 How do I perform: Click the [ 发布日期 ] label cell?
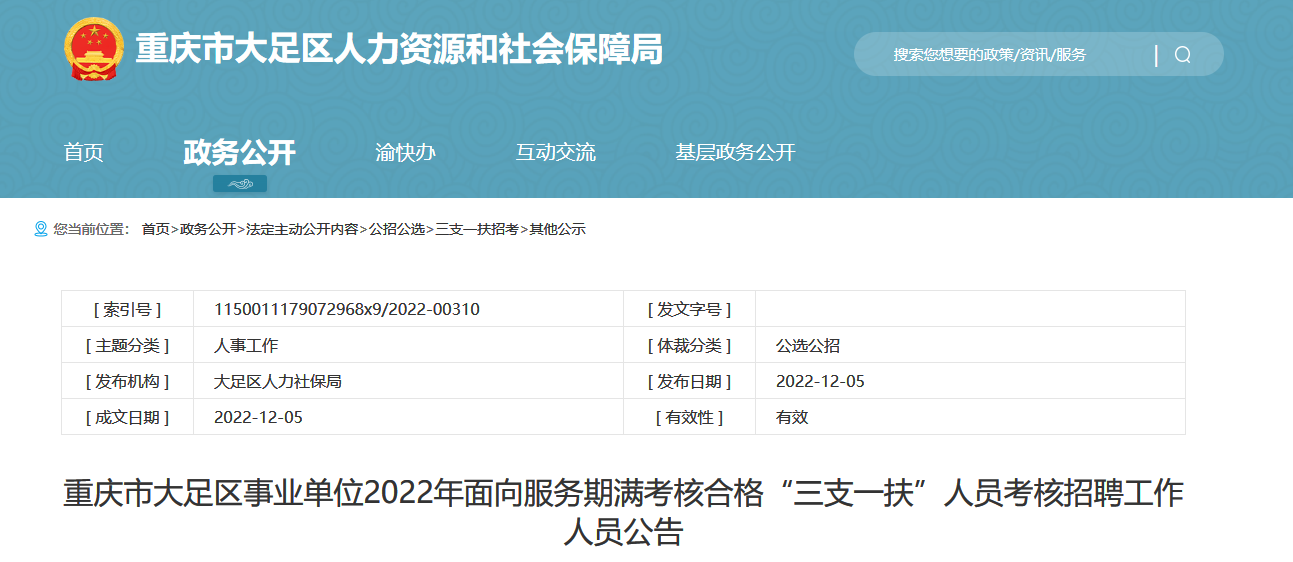[x=690, y=381]
